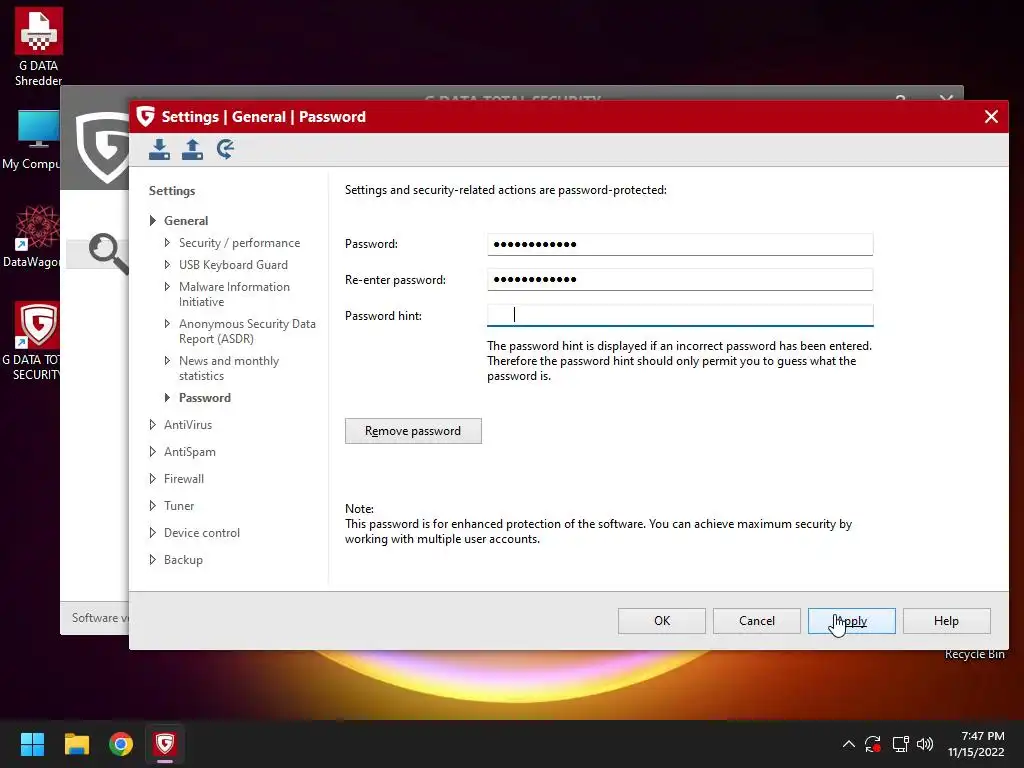Select AntiSpam settings category
1024x768 pixels.
tap(189, 451)
